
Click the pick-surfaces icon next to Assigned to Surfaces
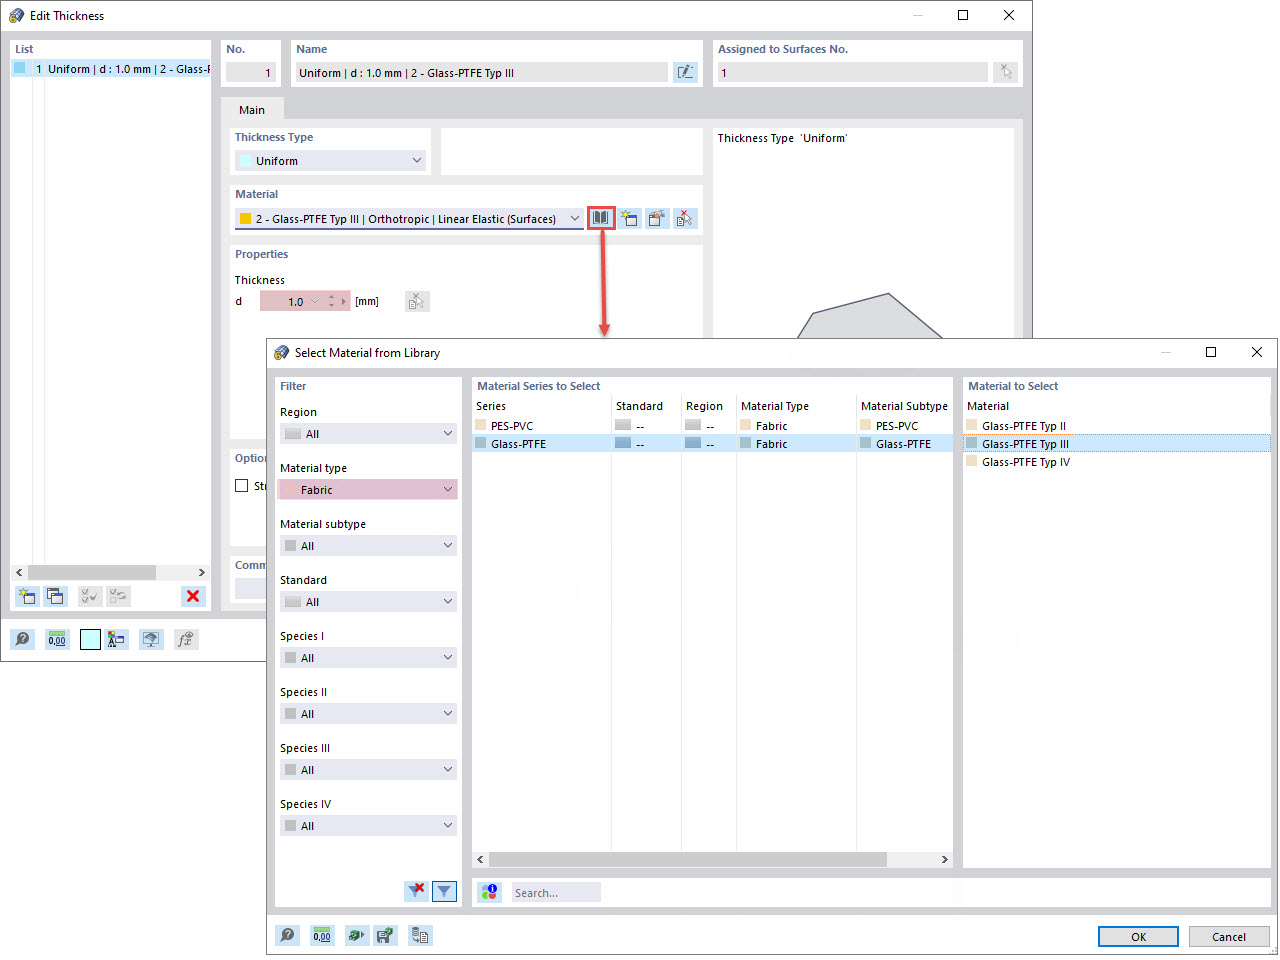(x=1005, y=72)
